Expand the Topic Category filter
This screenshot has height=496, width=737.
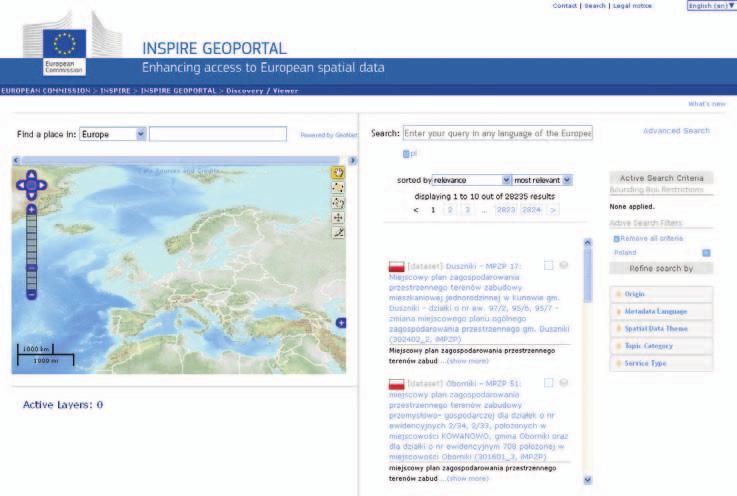click(661, 346)
